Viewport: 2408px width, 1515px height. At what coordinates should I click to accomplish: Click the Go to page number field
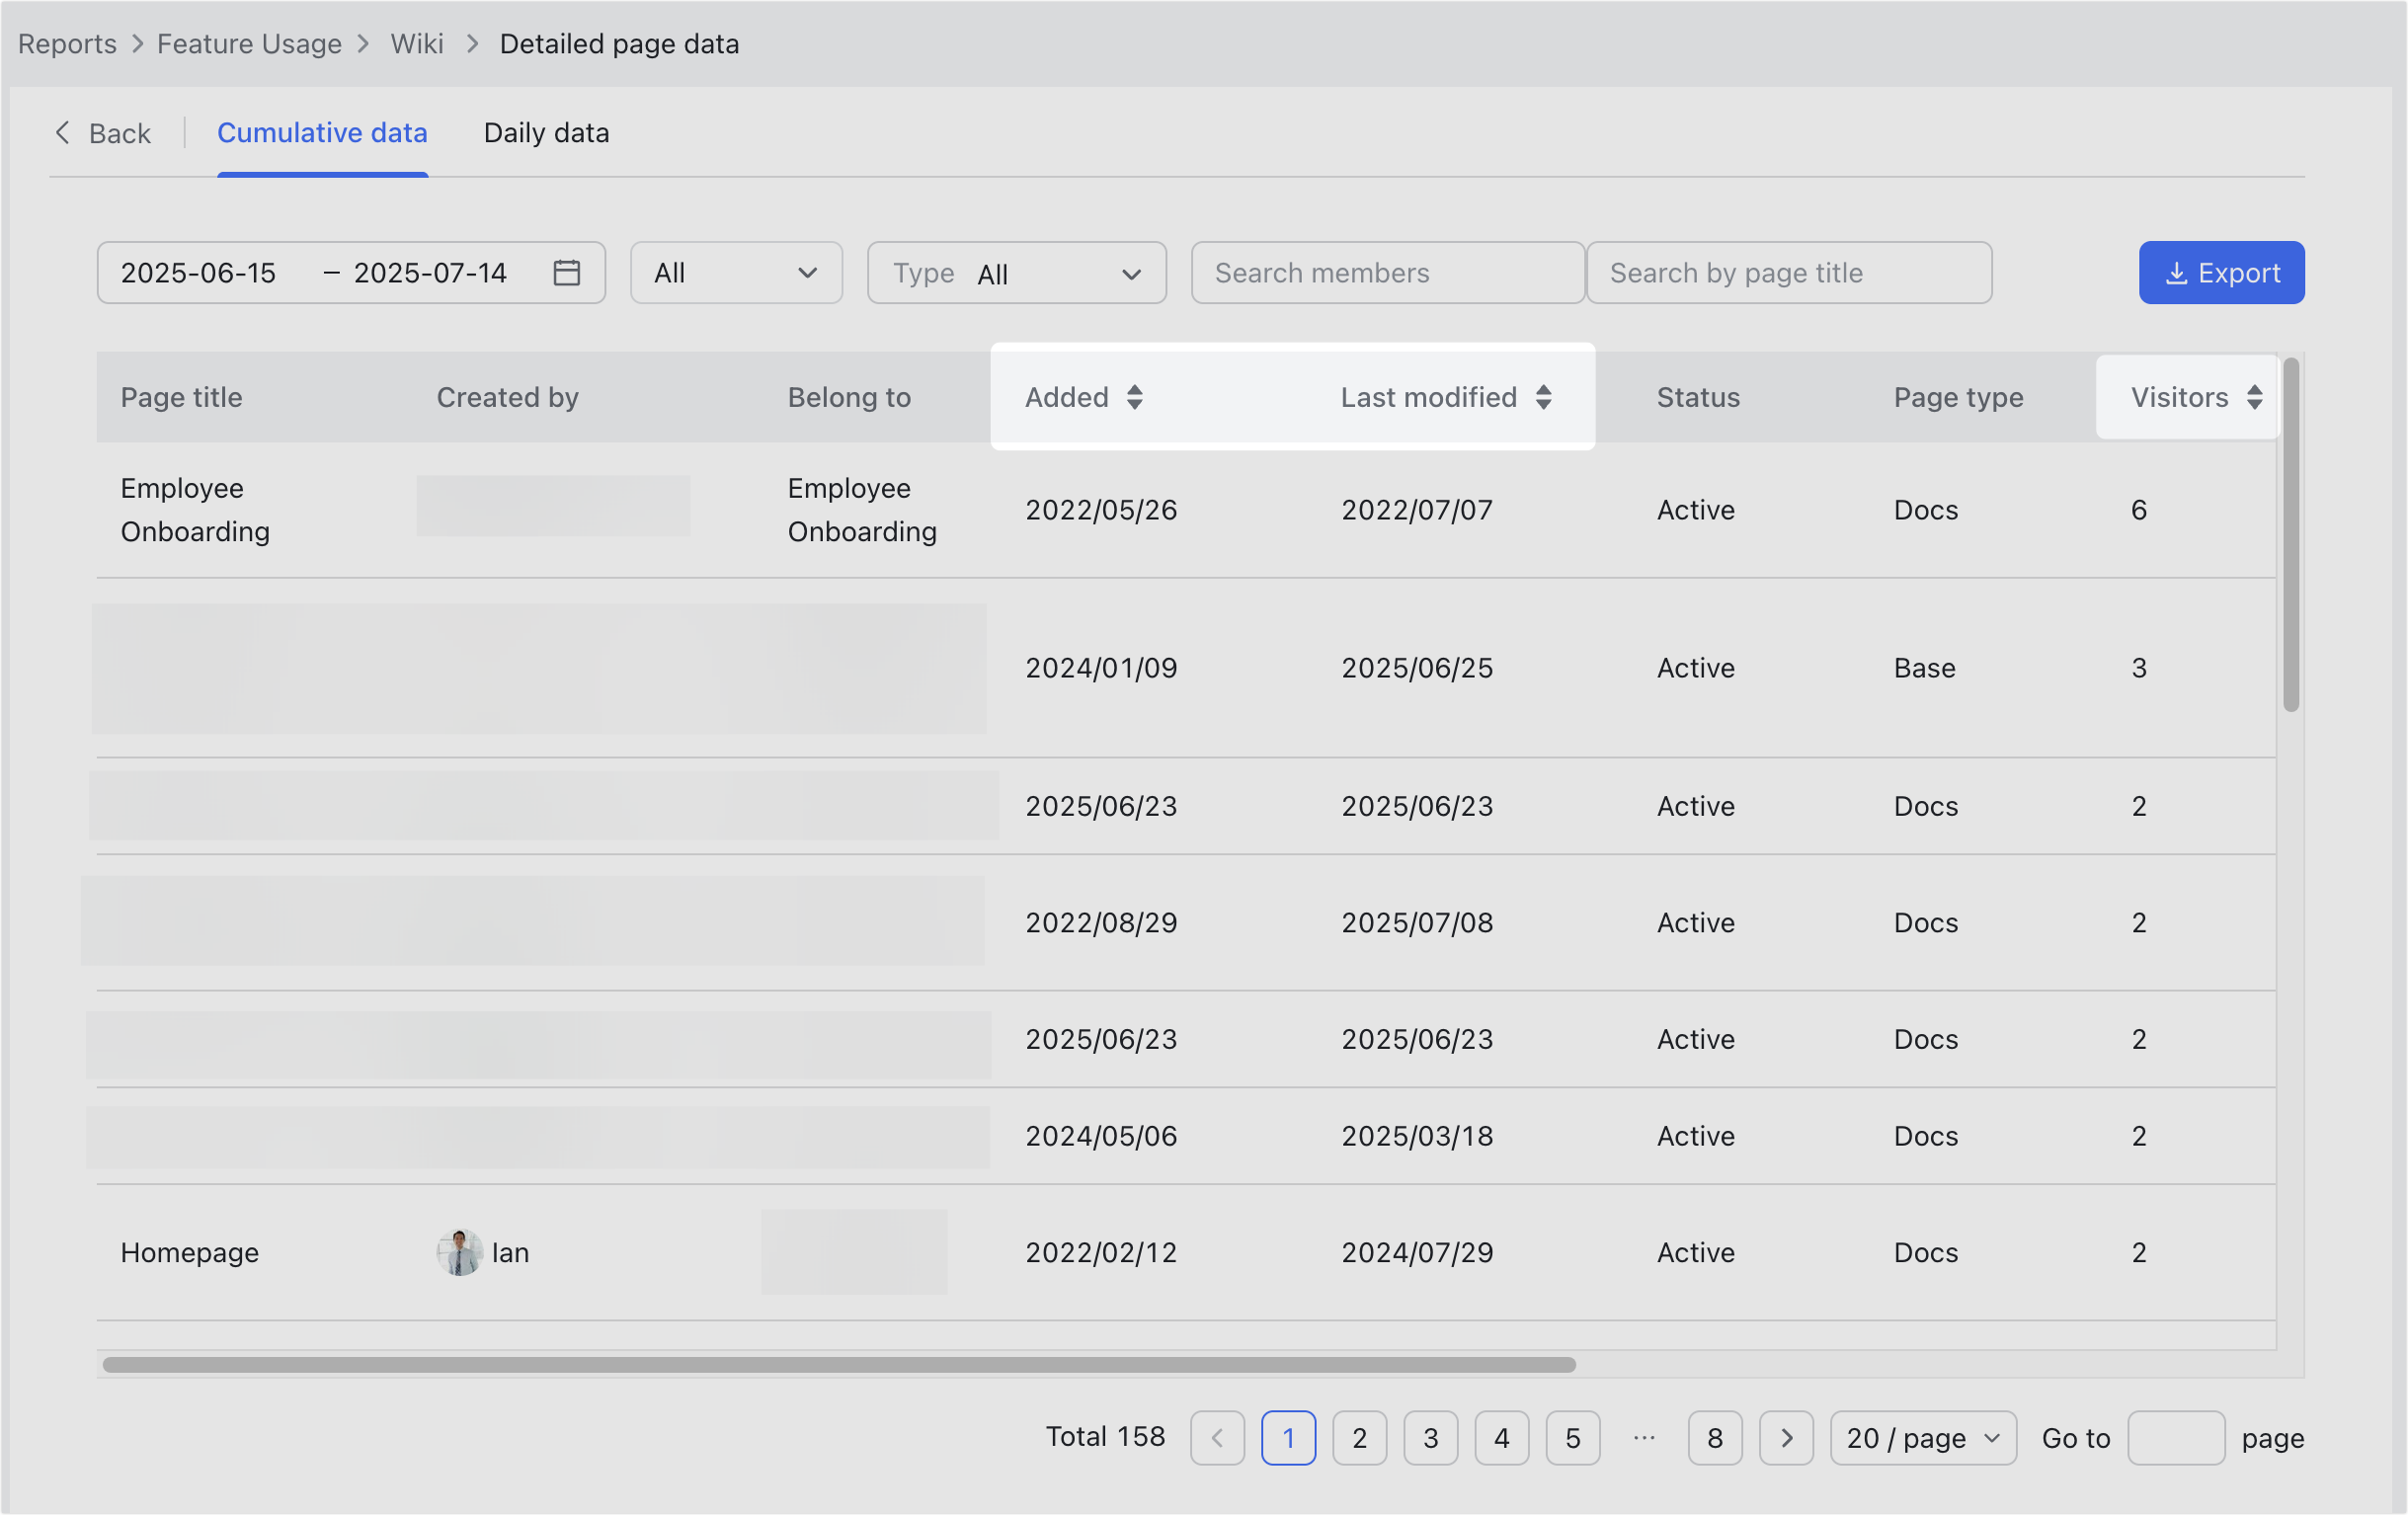pos(2176,1438)
